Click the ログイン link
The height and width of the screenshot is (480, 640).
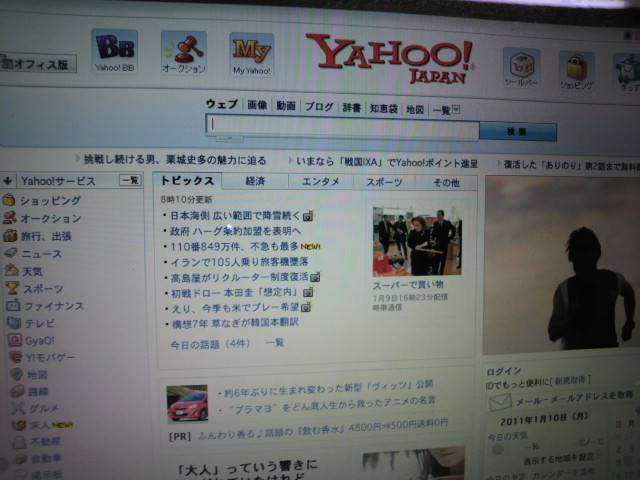504,371
